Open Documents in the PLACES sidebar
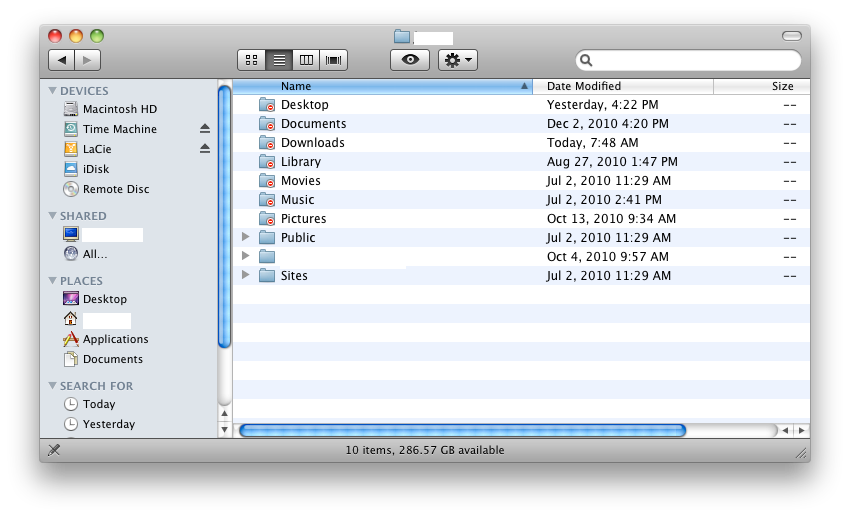 pyautogui.click(x=103, y=359)
